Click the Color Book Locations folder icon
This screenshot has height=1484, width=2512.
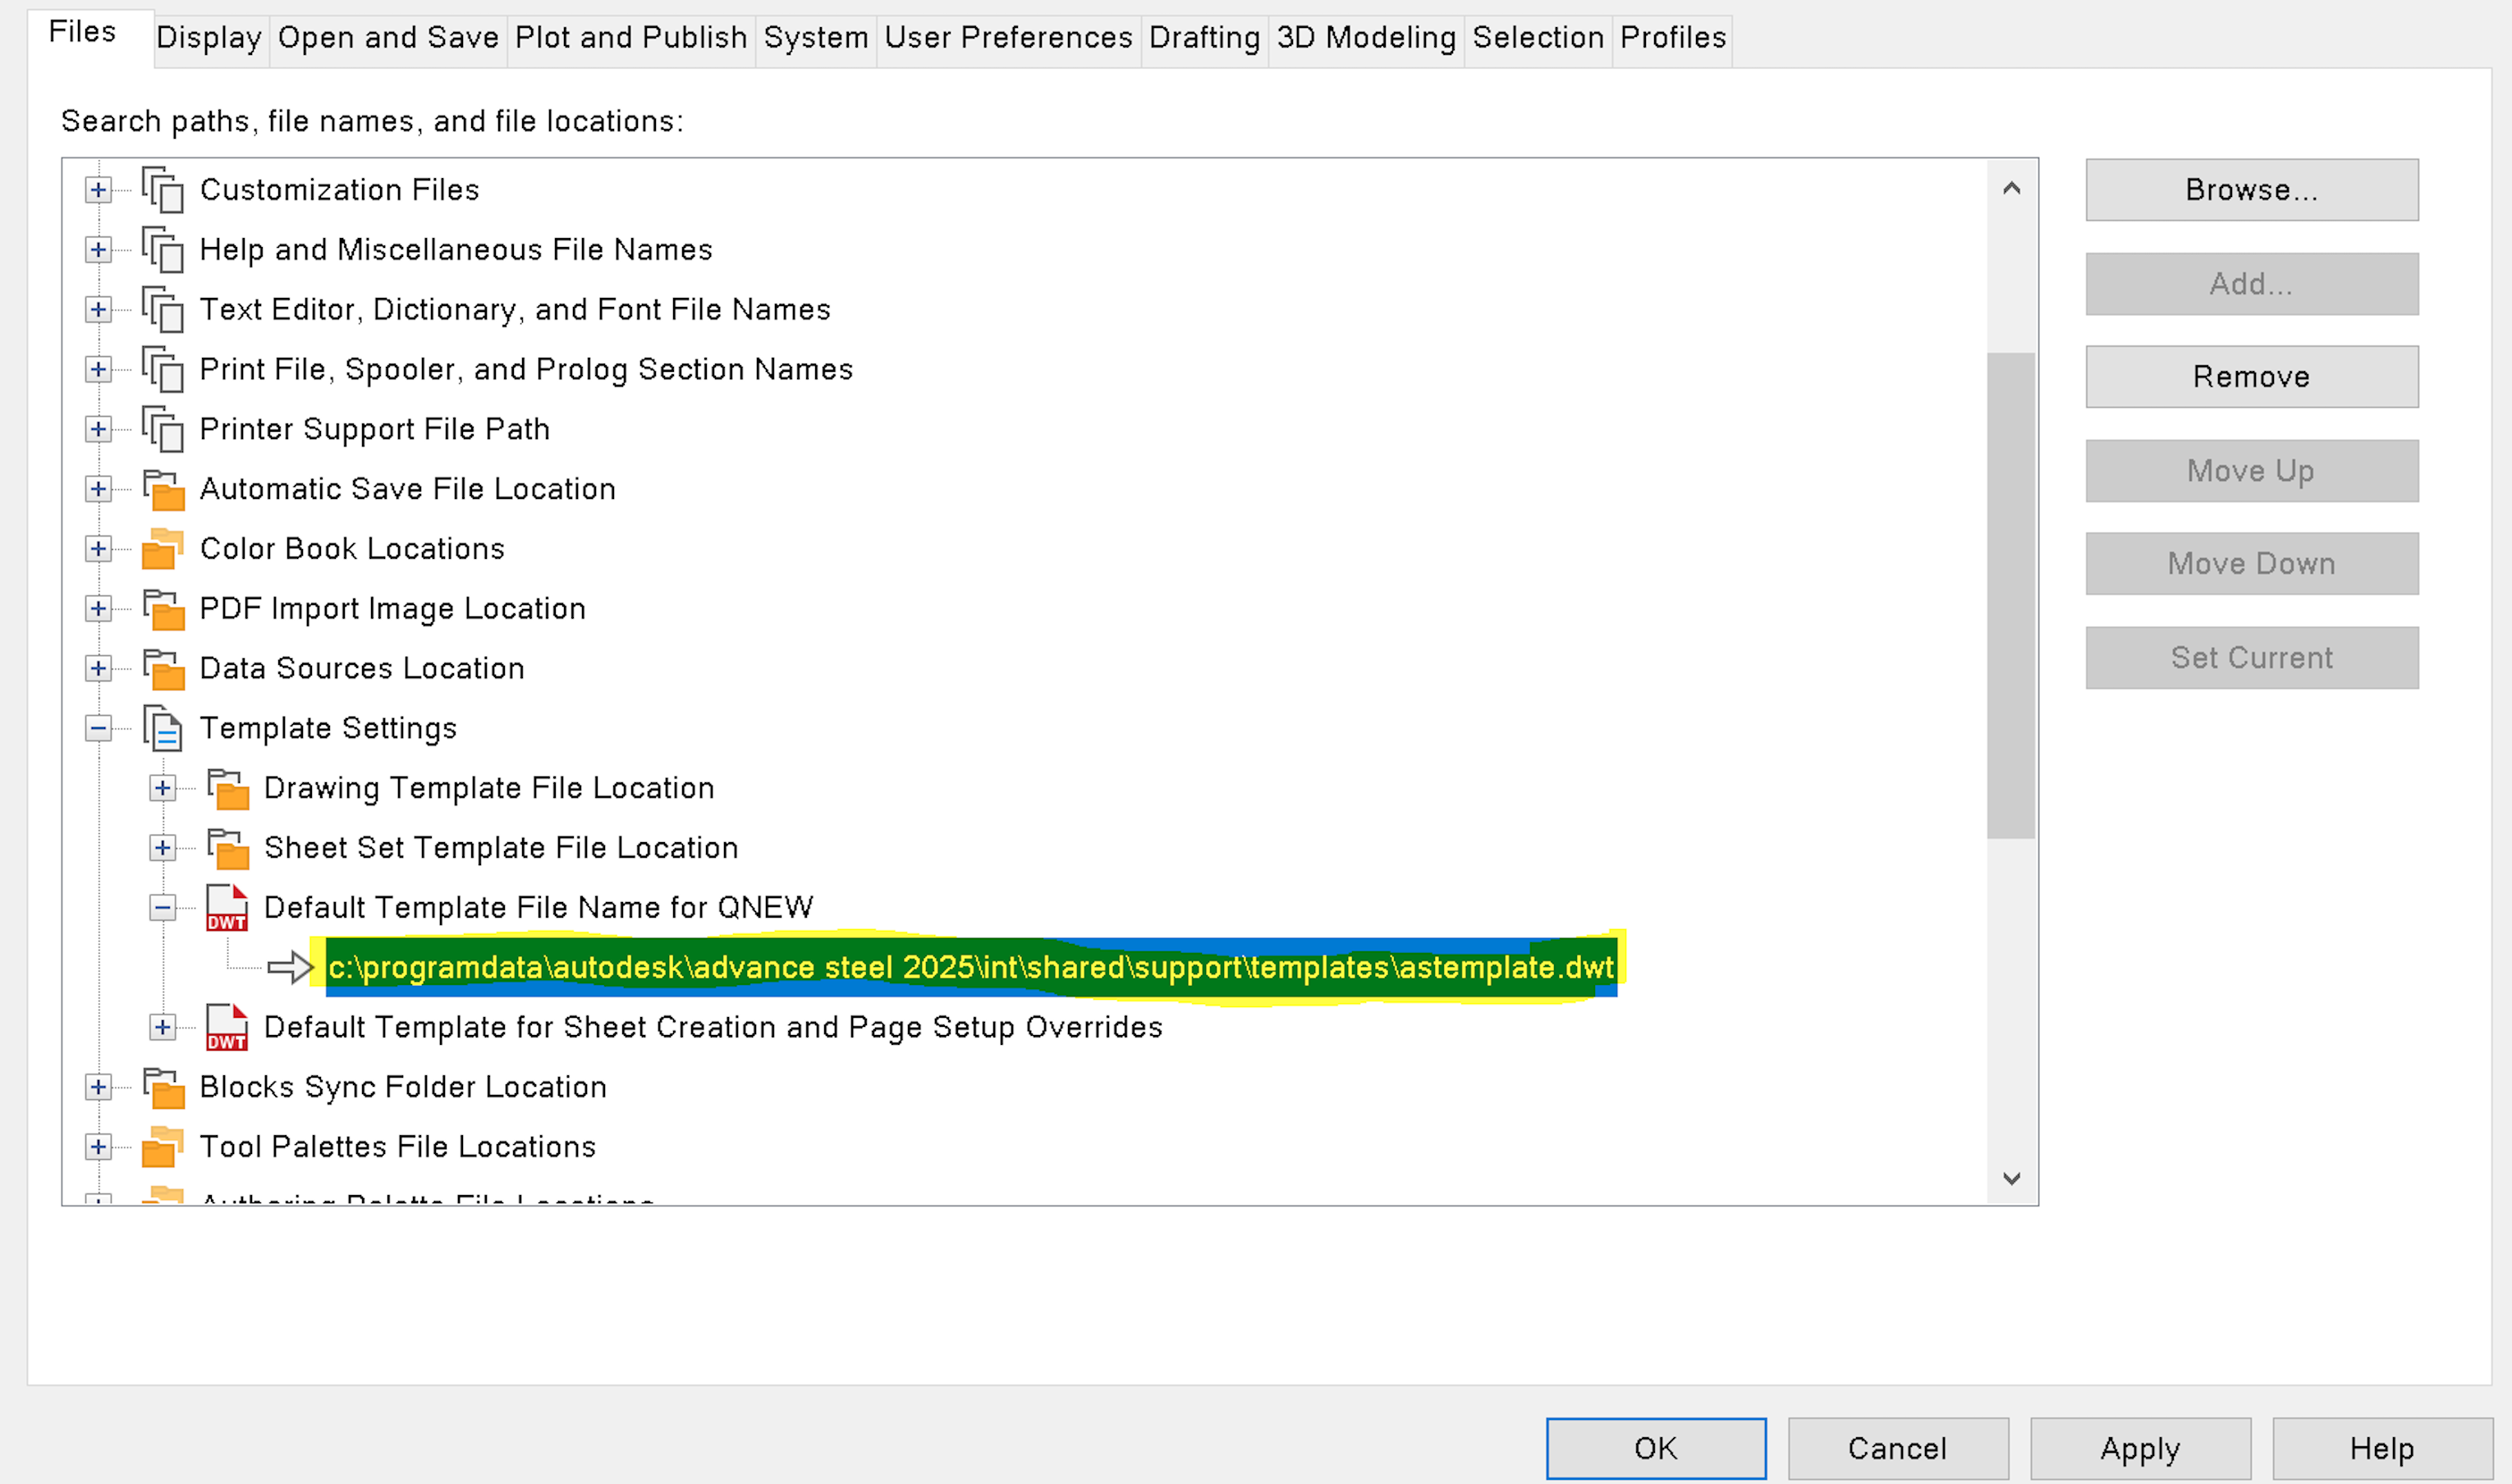click(162, 549)
